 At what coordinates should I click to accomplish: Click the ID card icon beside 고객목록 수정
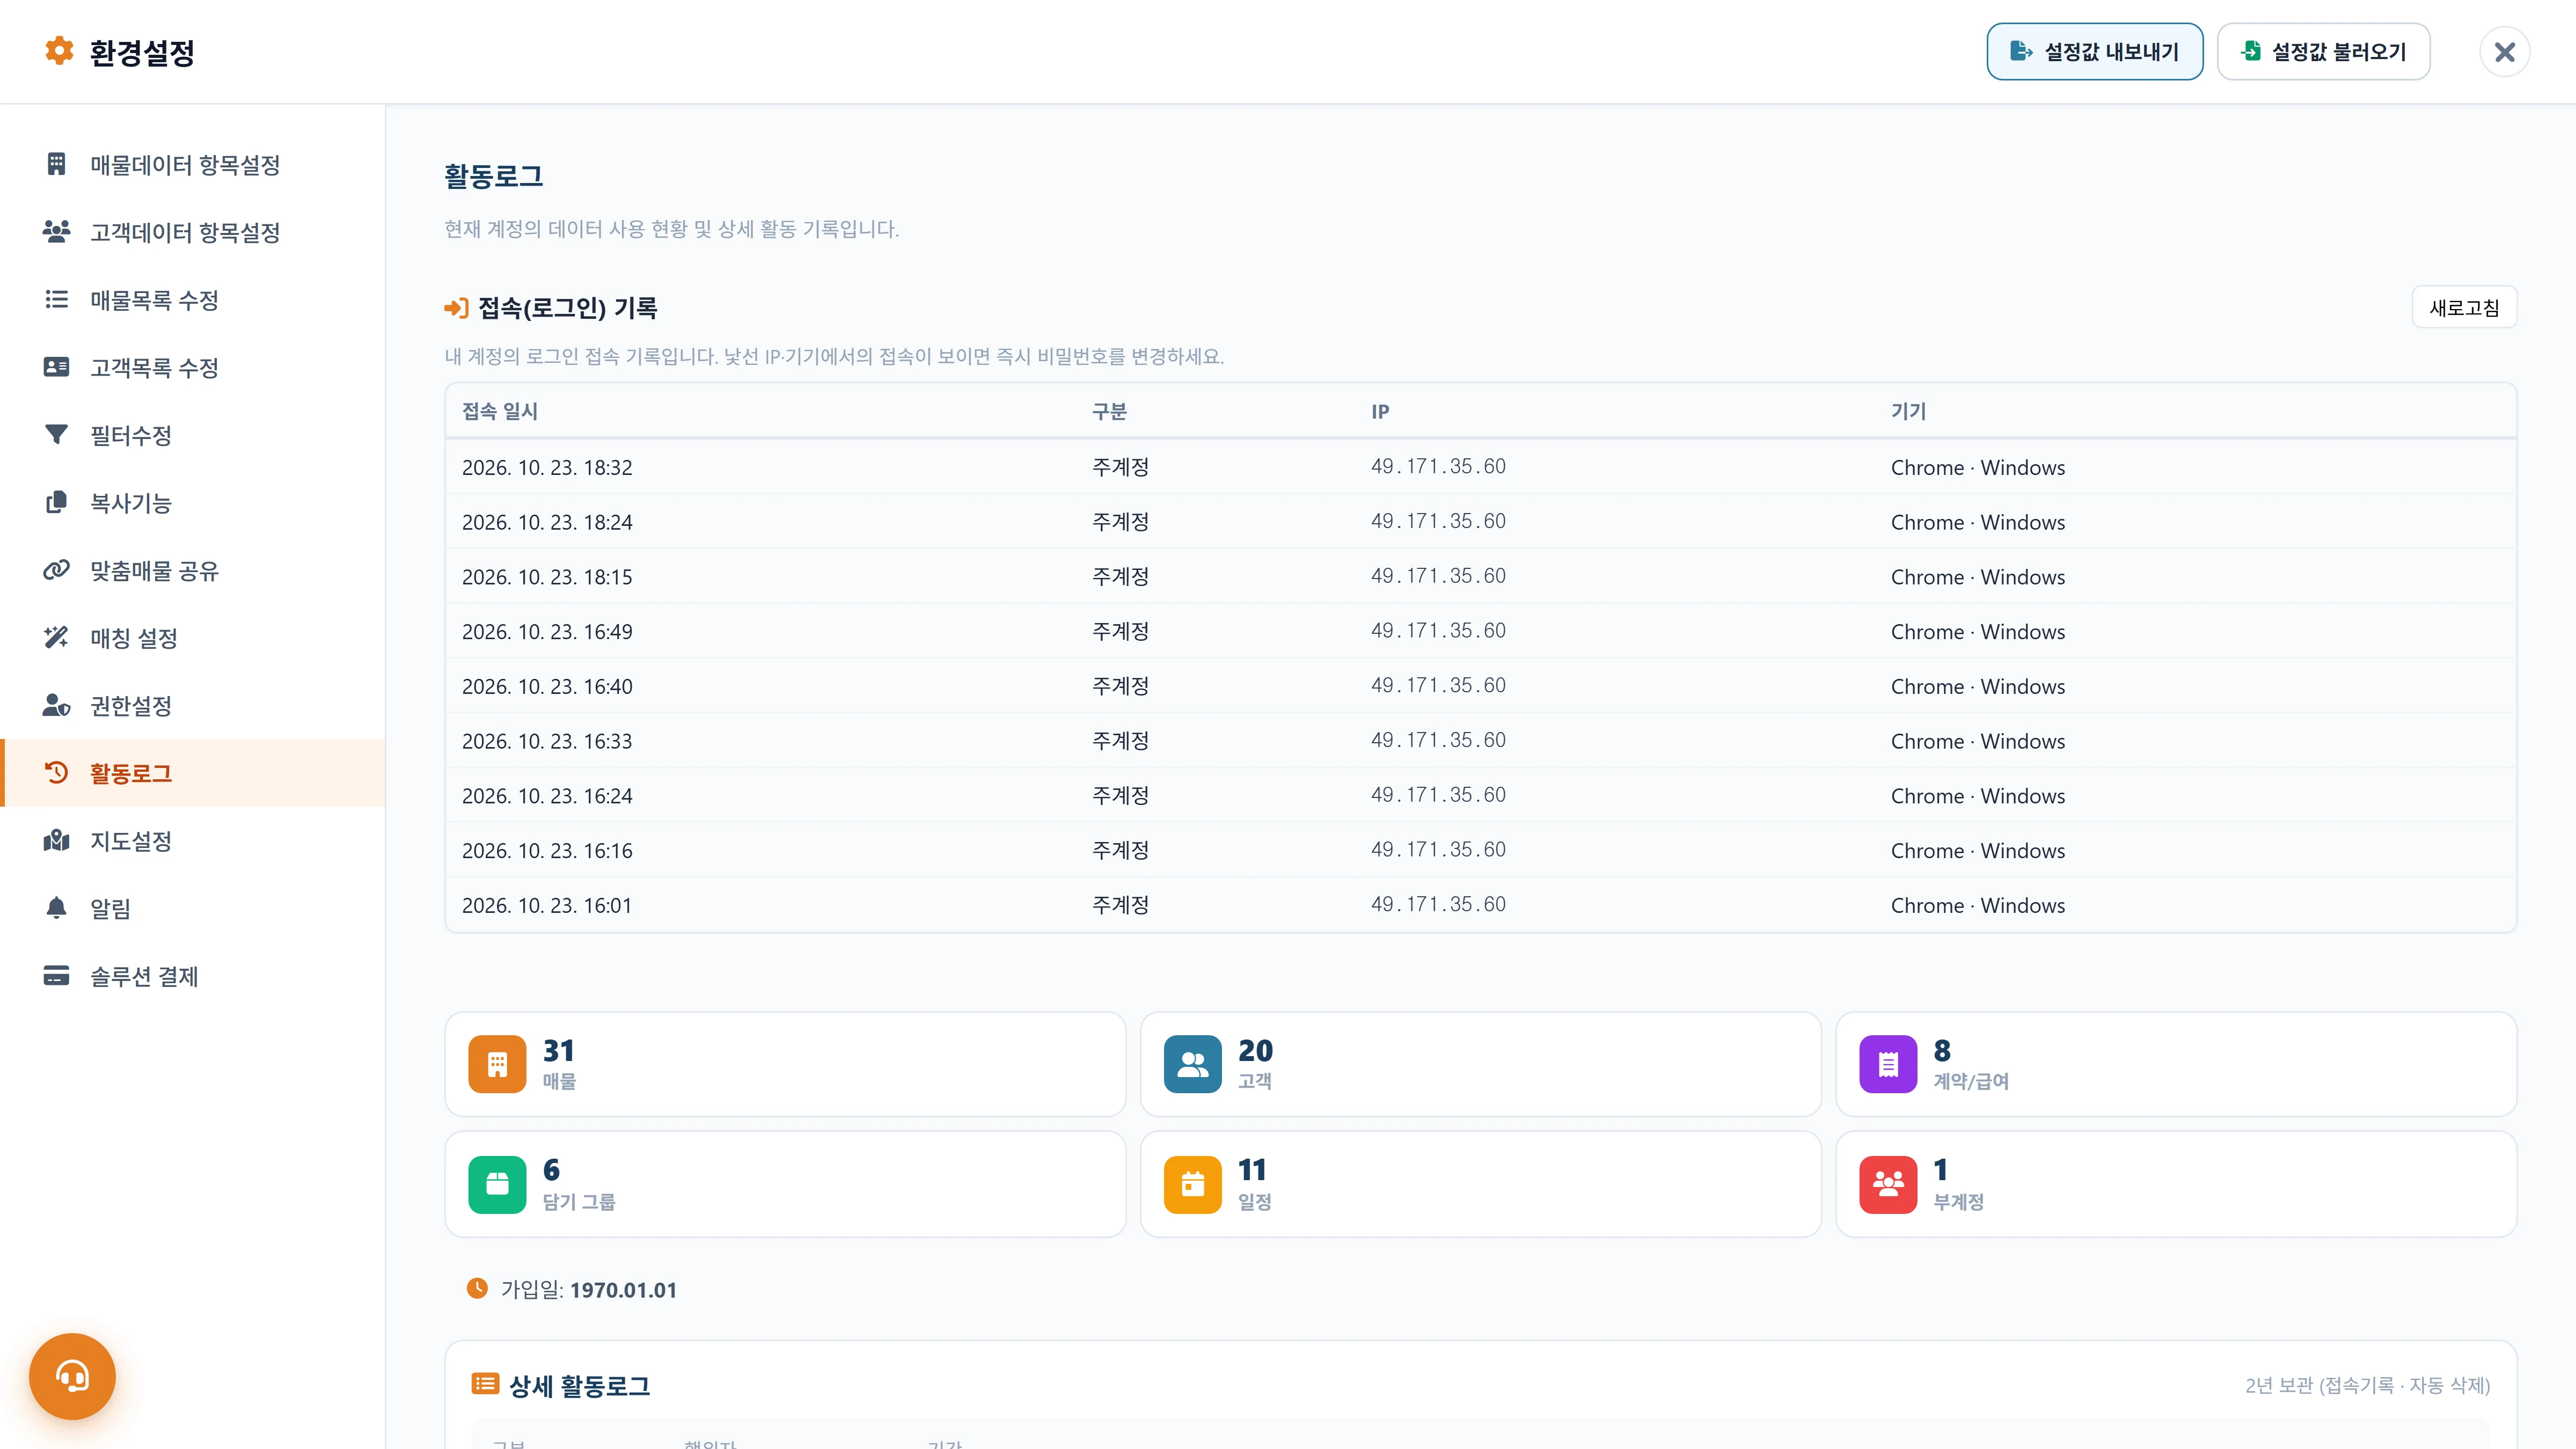point(56,367)
